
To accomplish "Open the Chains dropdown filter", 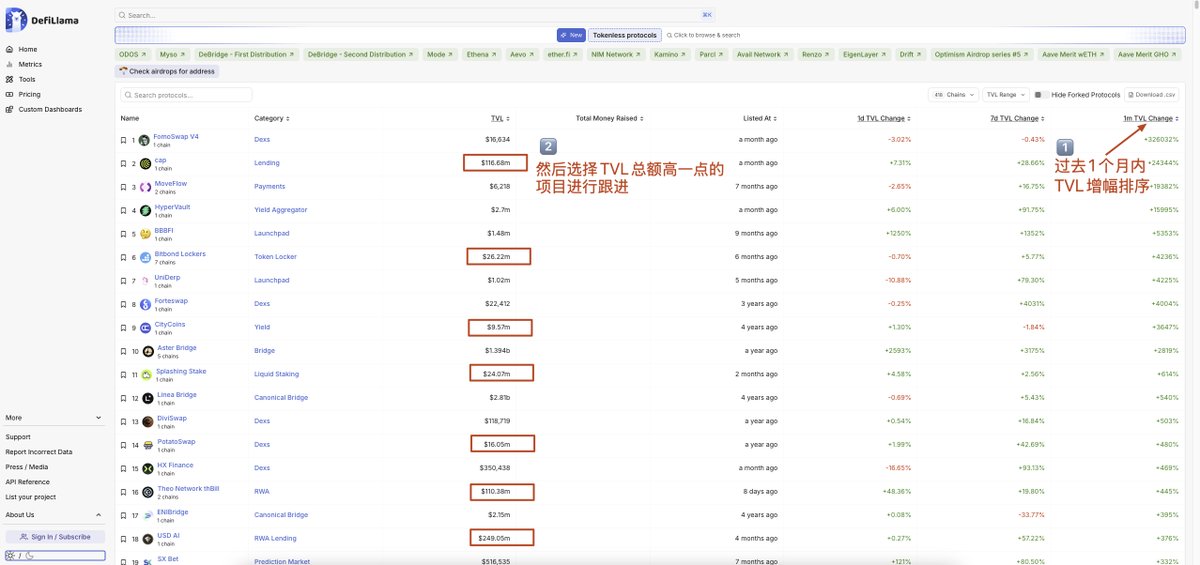I will pyautogui.click(x=952, y=95).
